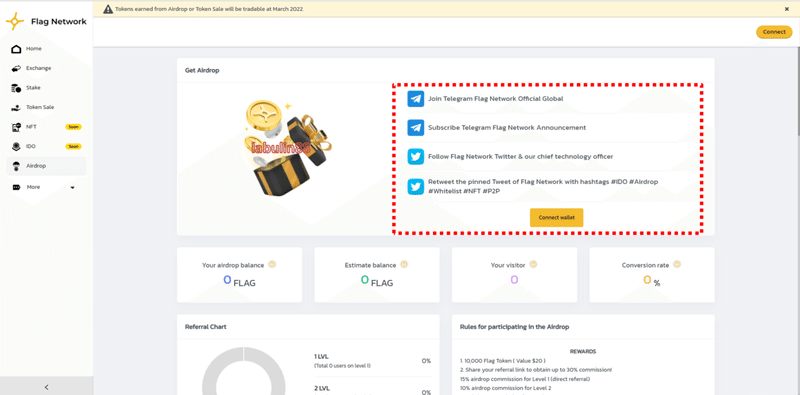Click info icon next to Conversion rate
Screen dimensions: 800x395
tap(677, 264)
